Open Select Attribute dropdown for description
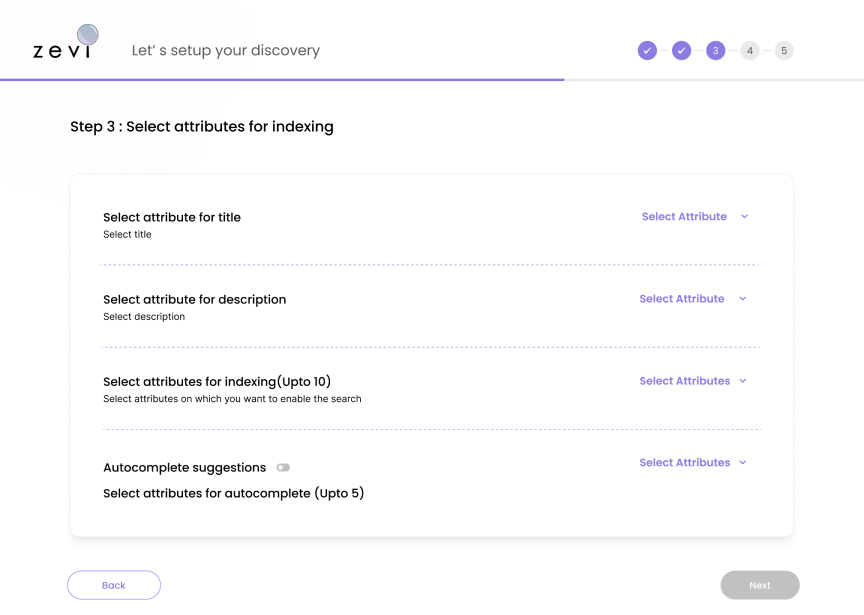 (682, 299)
